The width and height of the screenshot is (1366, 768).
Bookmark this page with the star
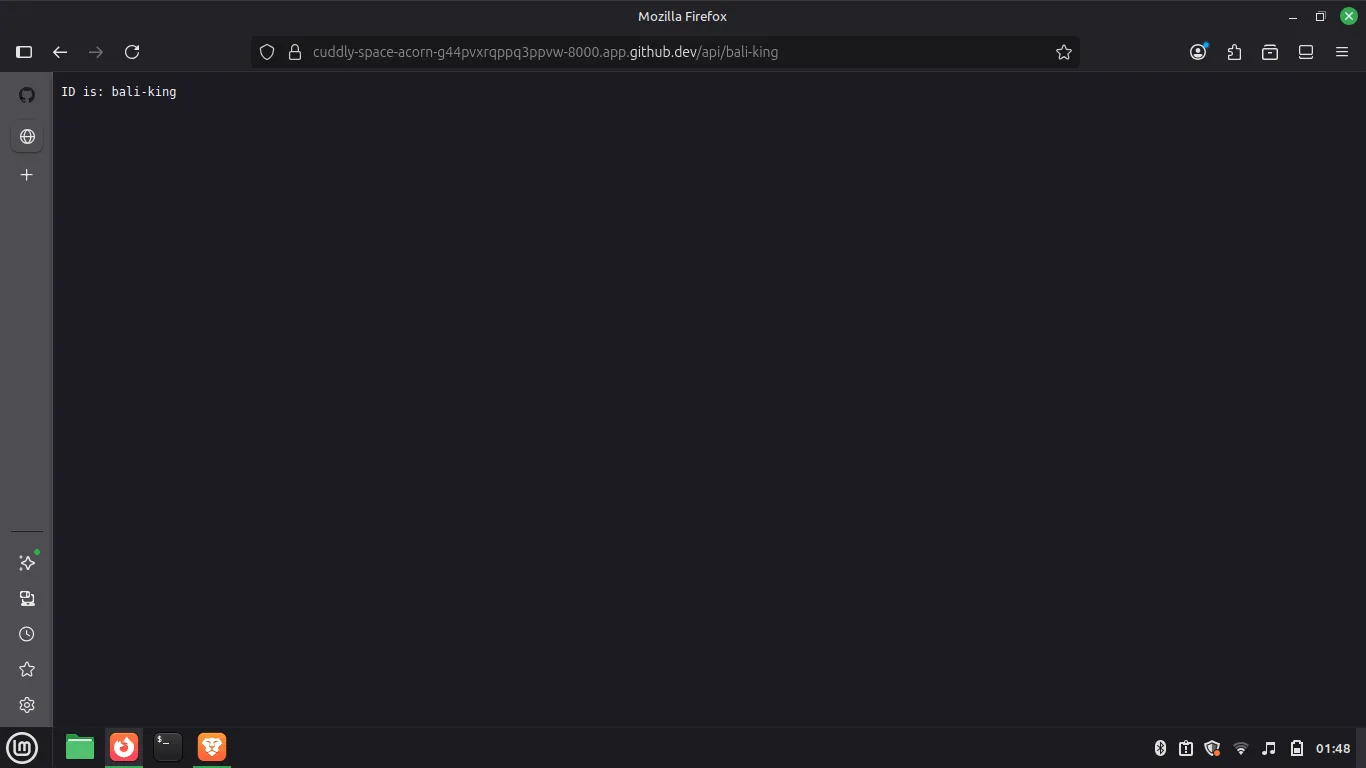pos(1063,52)
